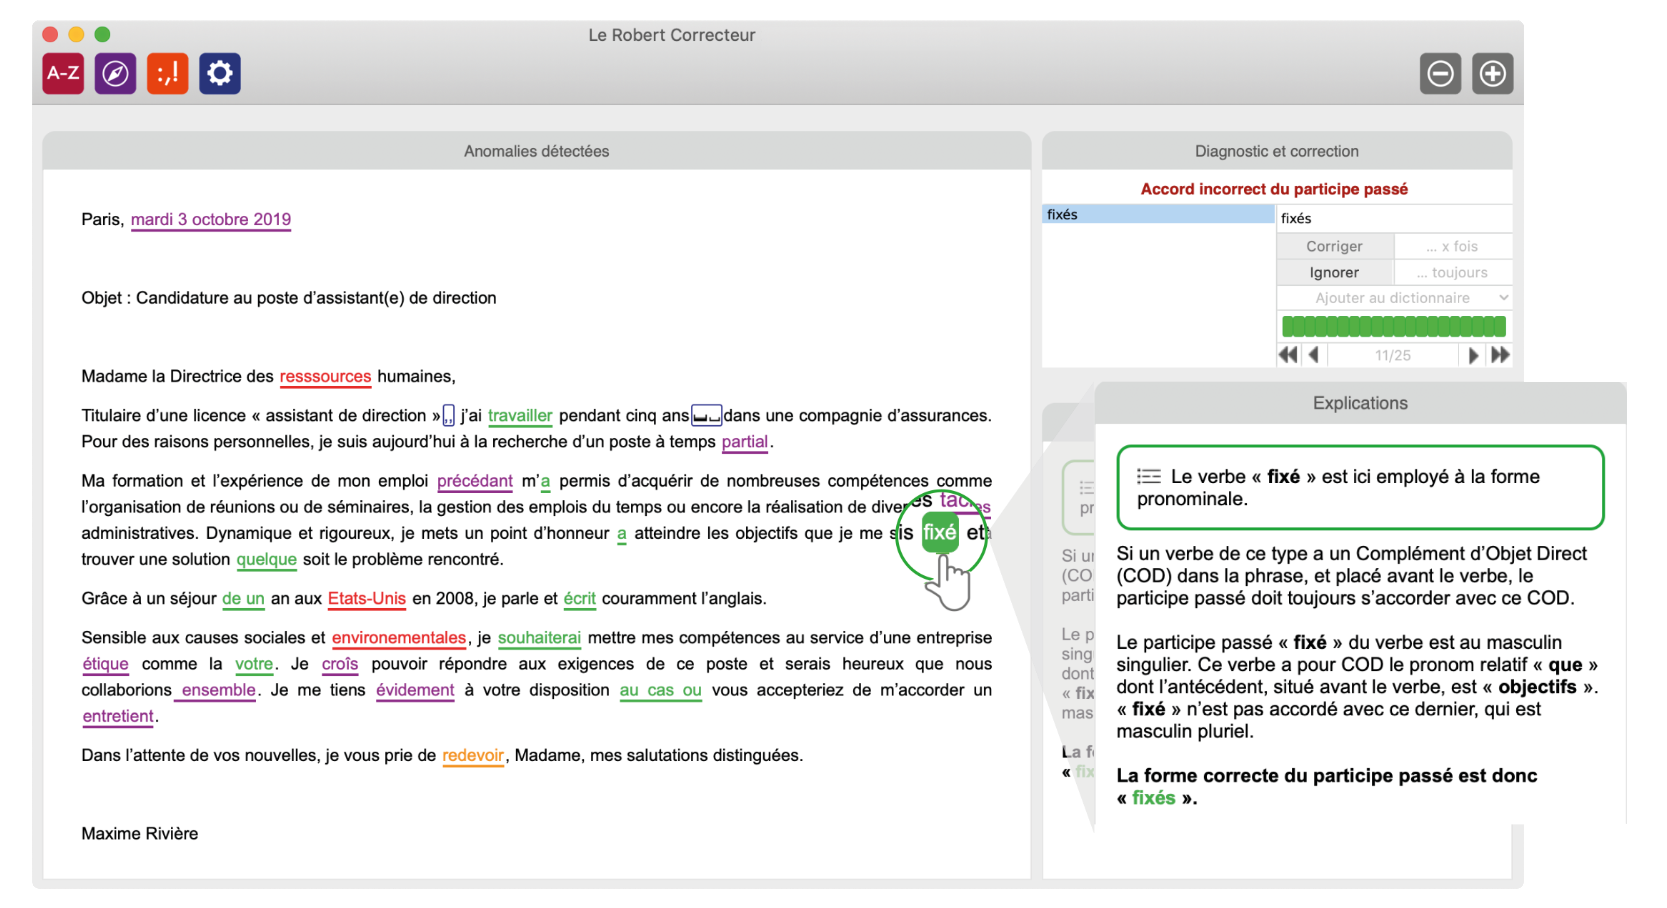Open the orange punctuation tool icon
This screenshot has height=908, width=1667.
click(167, 73)
